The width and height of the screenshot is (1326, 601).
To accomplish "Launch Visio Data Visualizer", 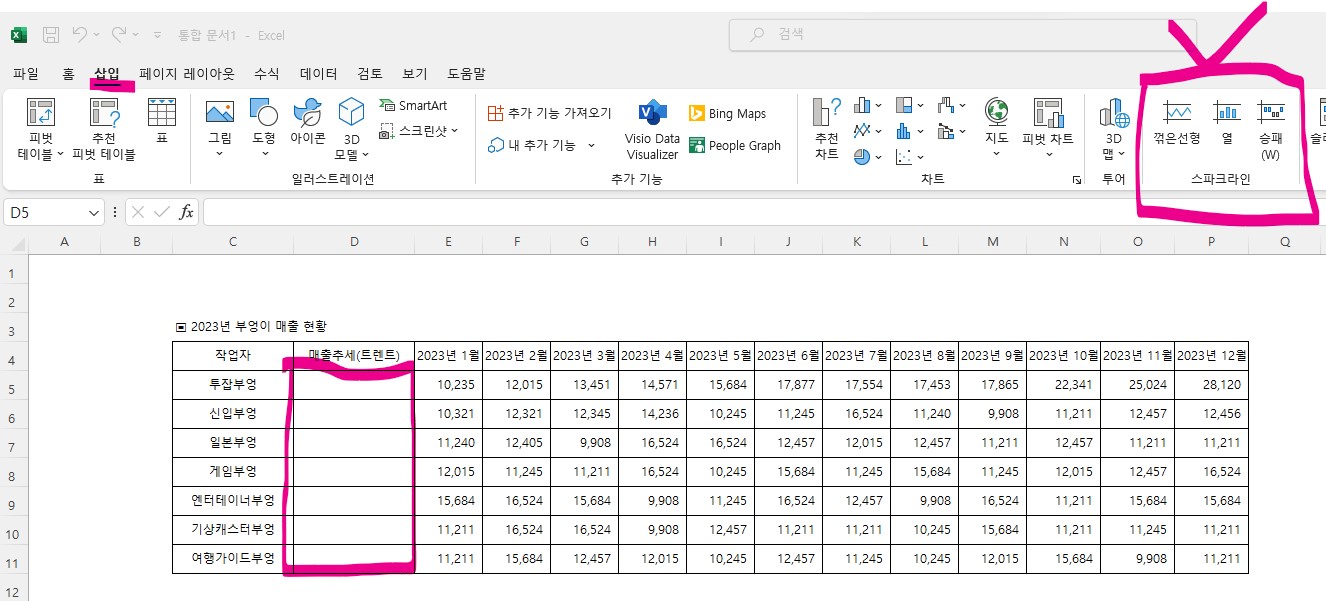I will tap(652, 125).
